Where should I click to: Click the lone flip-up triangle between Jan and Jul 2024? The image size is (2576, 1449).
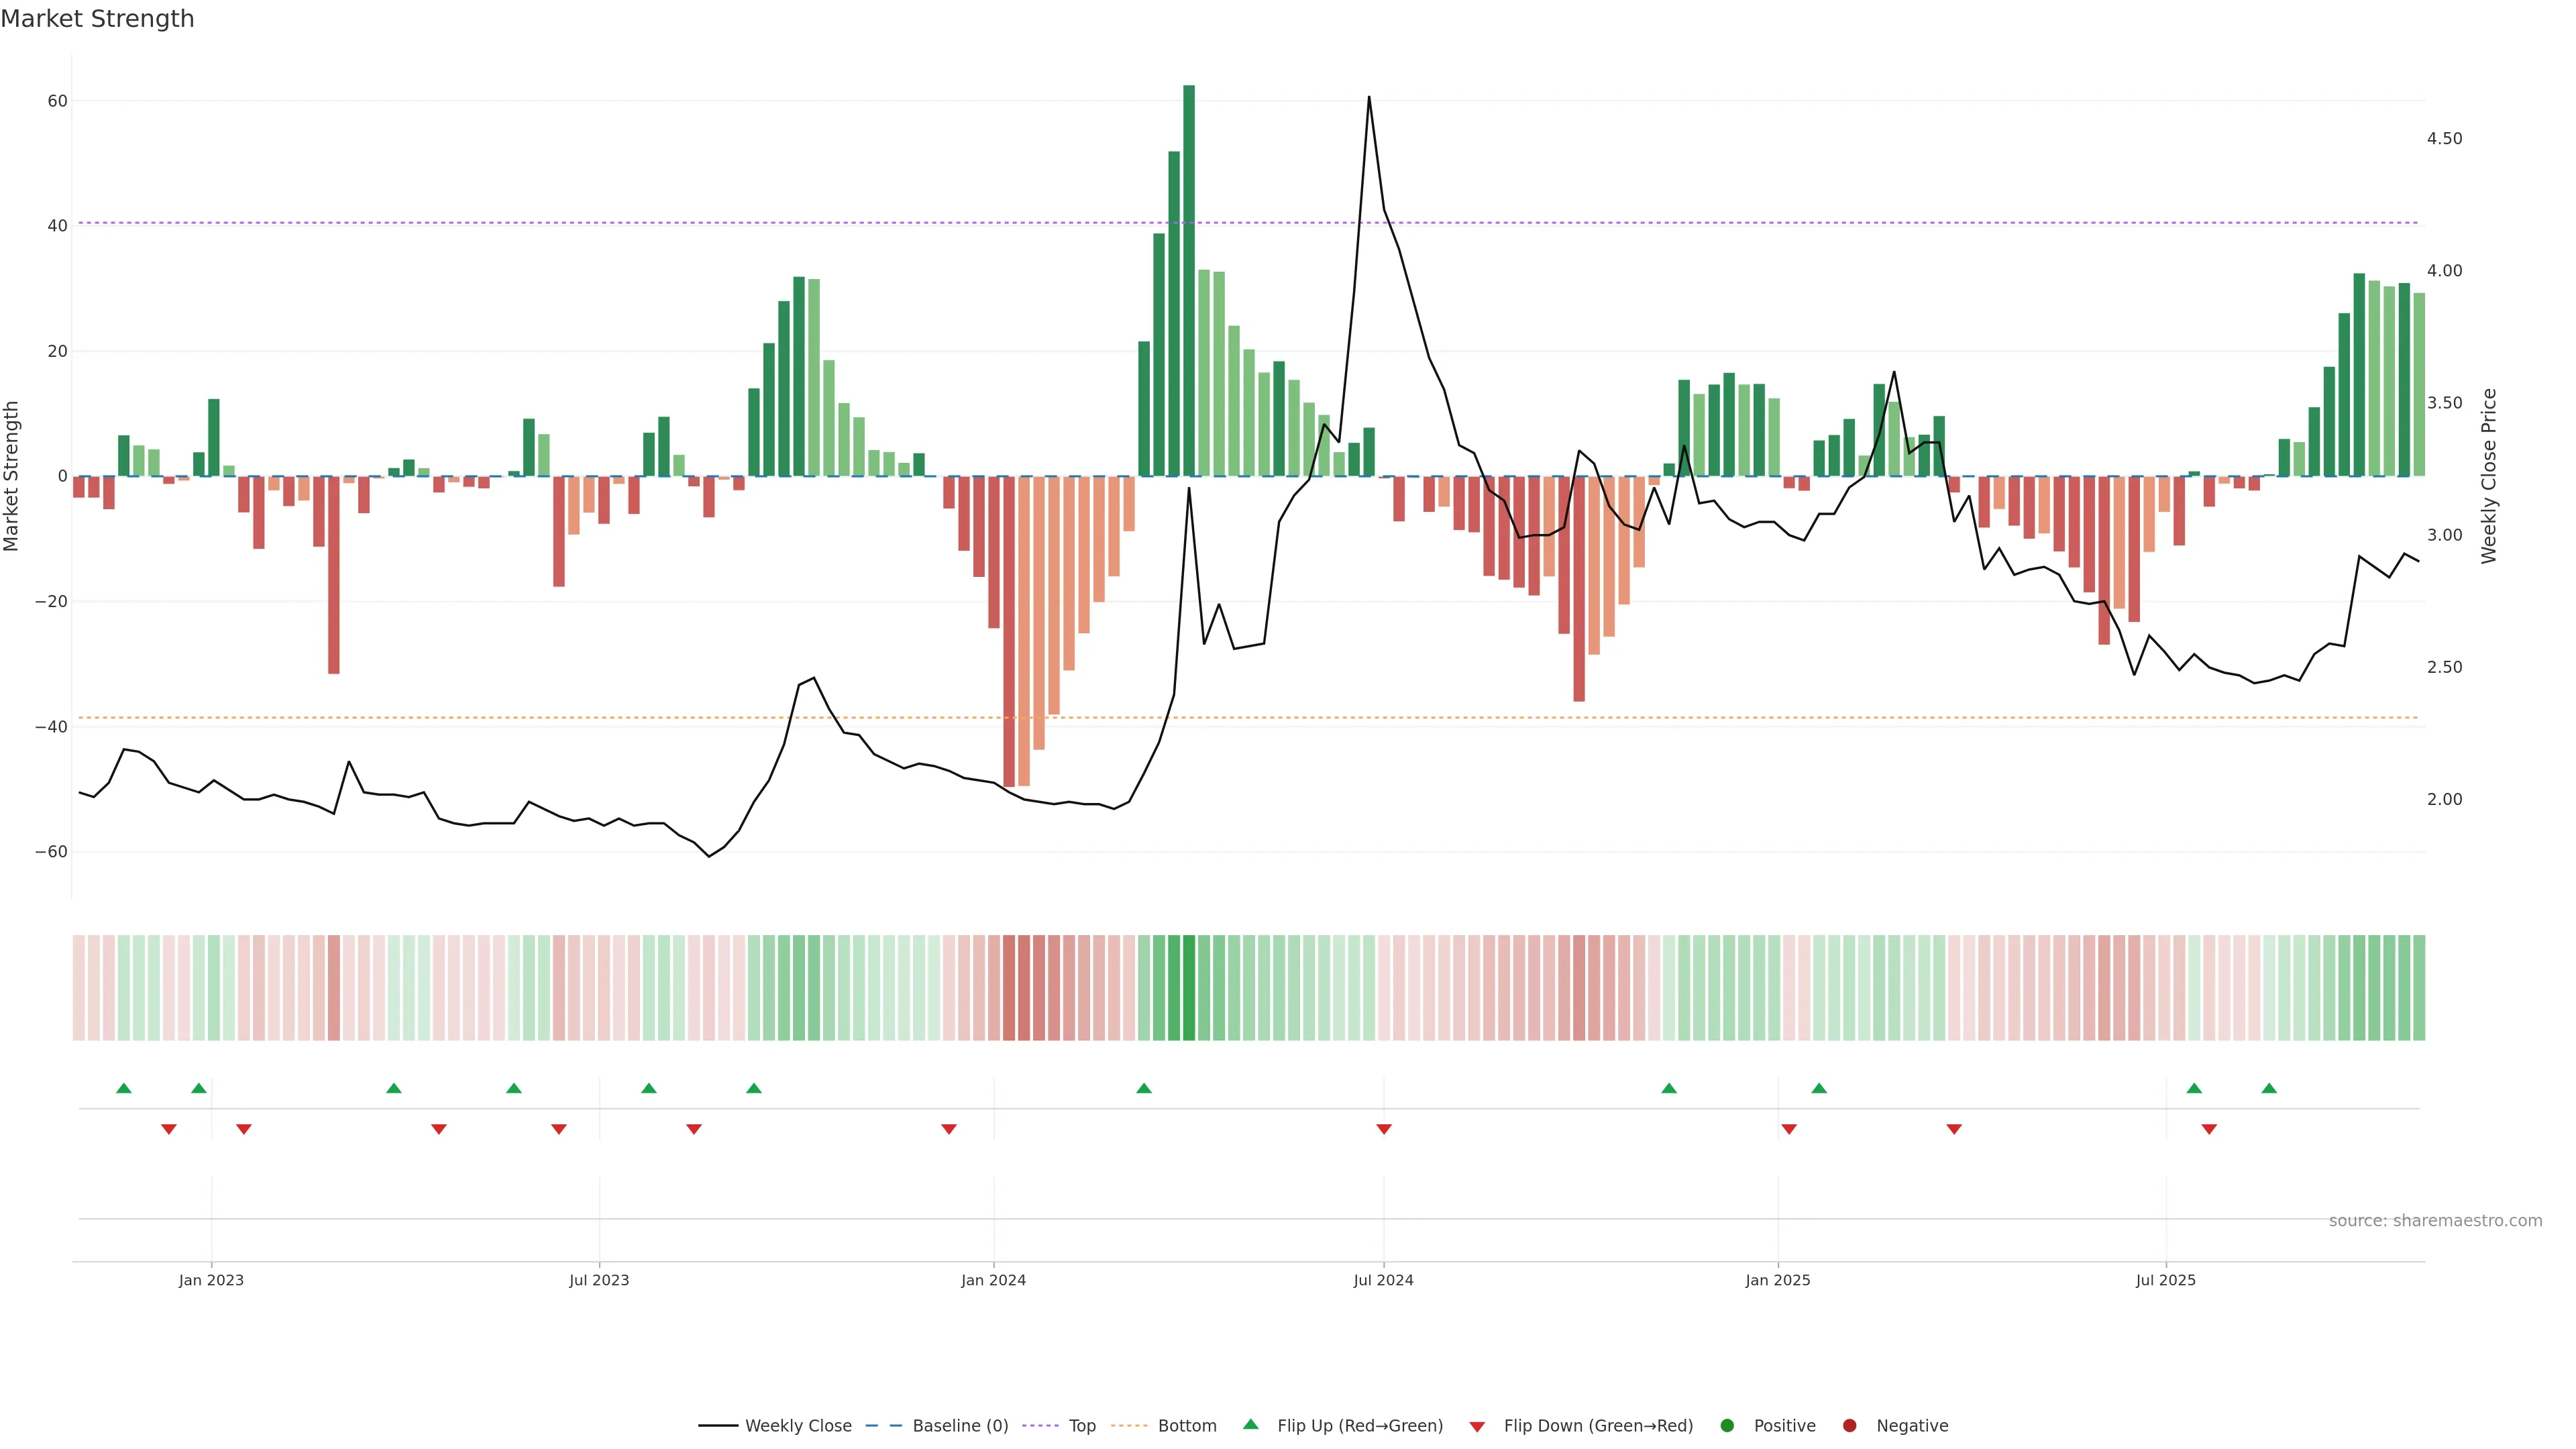click(x=1144, y=1088)
